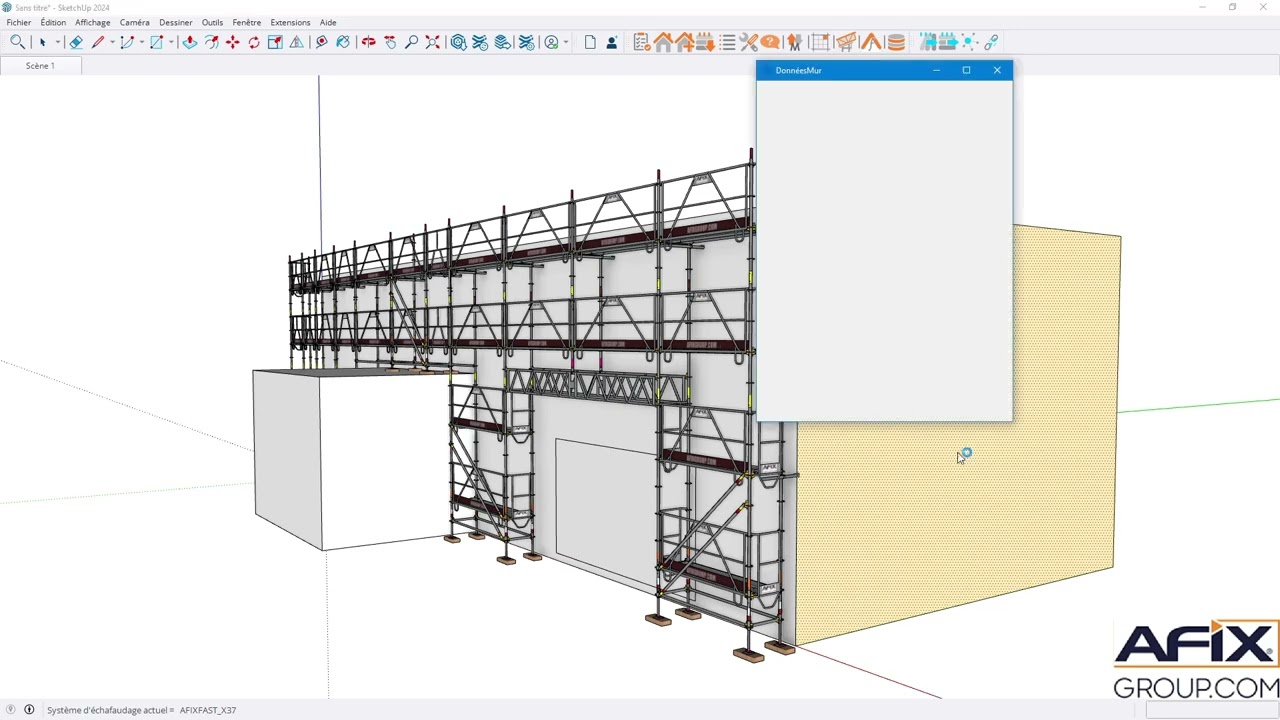
Task: Select the Pan hand tool
Action: (x=390, y=42)
